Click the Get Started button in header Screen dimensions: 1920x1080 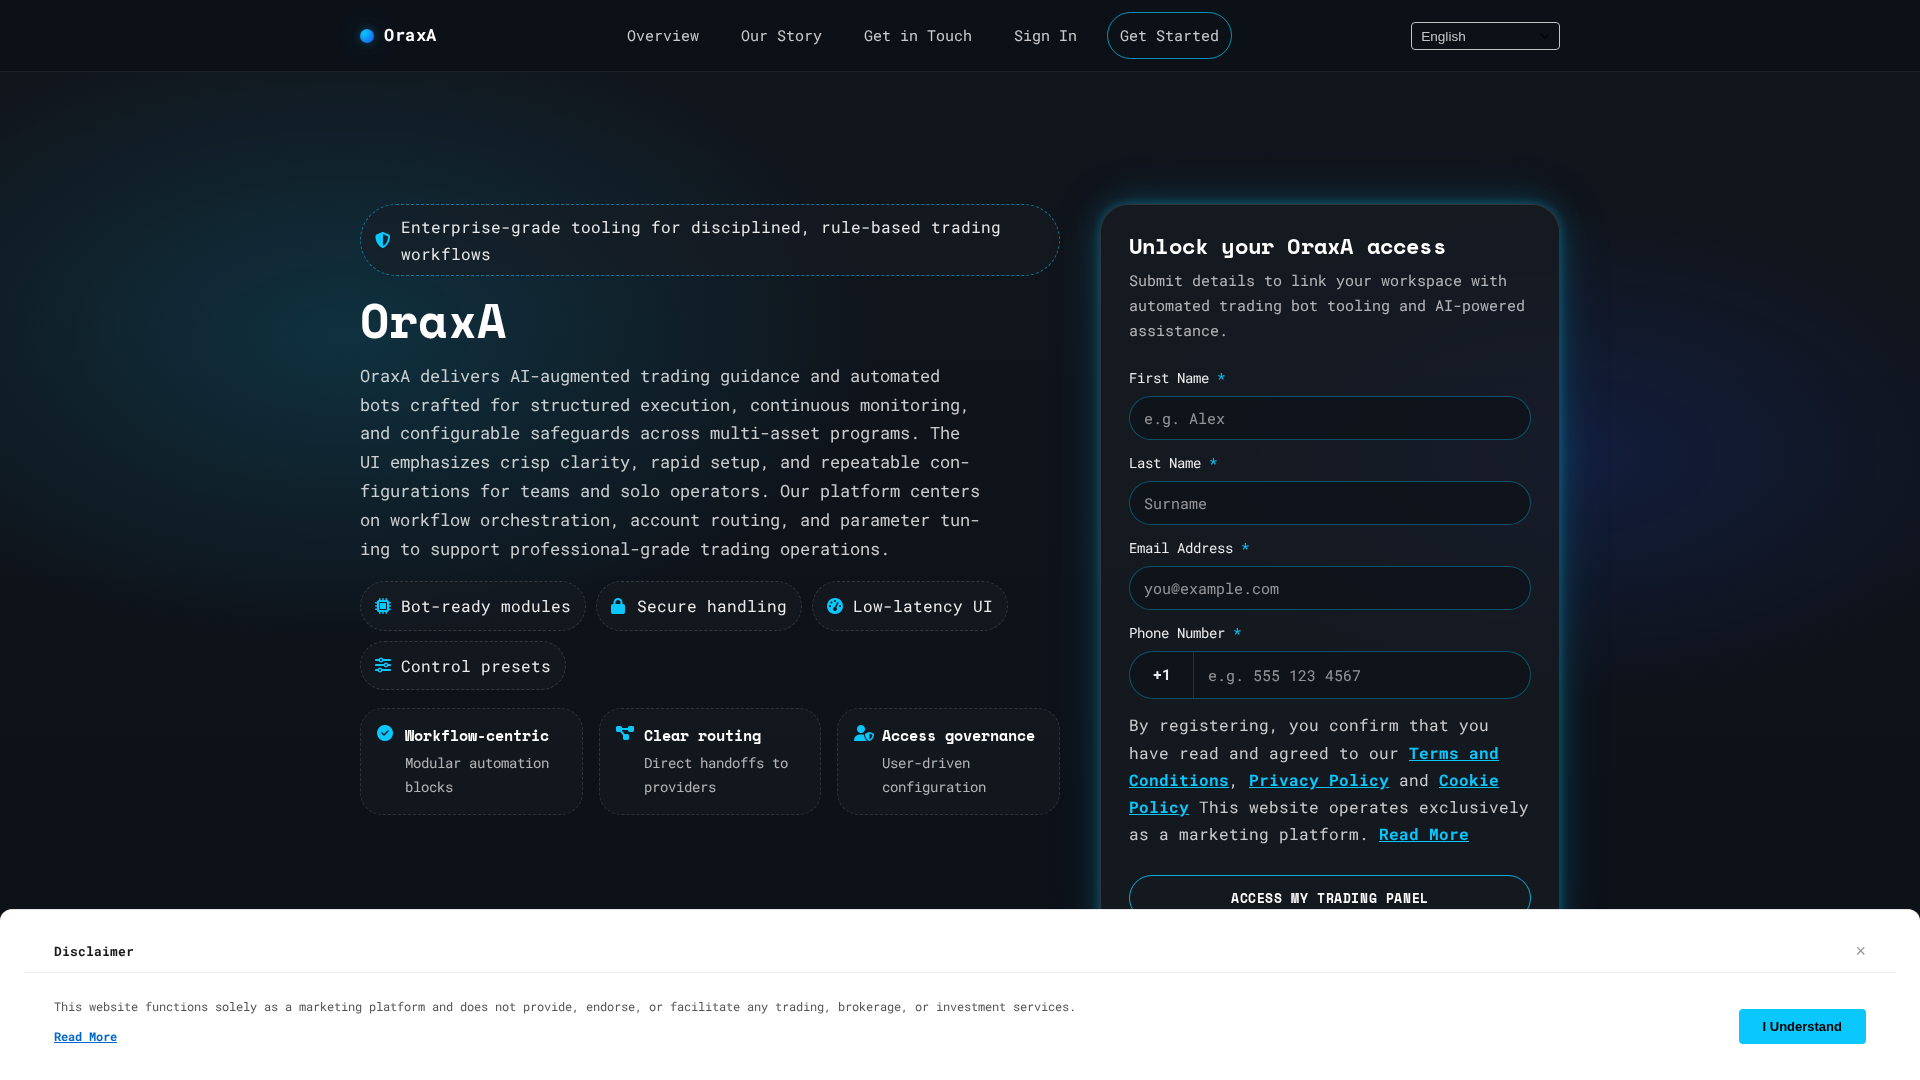1169,36
